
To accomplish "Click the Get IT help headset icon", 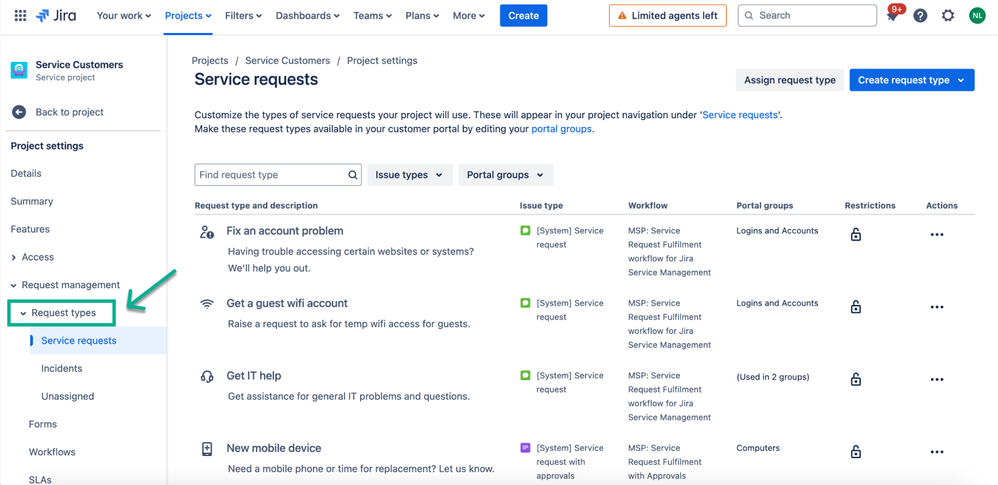I will click(207, 376).
